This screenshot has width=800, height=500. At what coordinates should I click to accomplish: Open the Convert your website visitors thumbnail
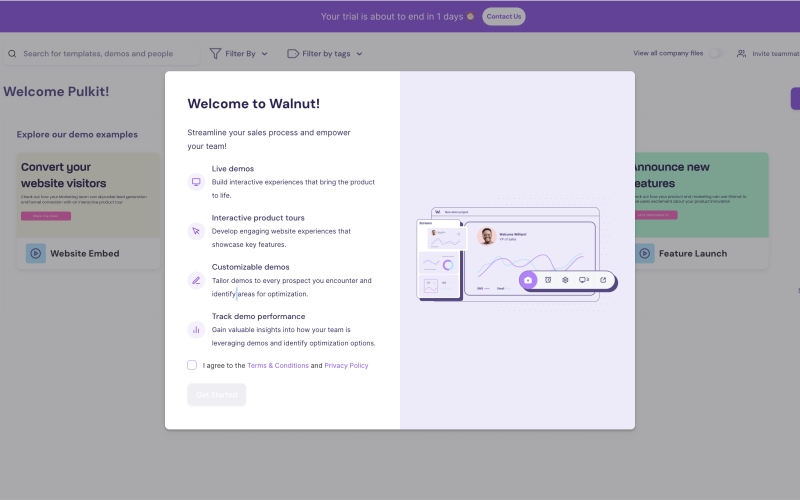click(88, 195)
